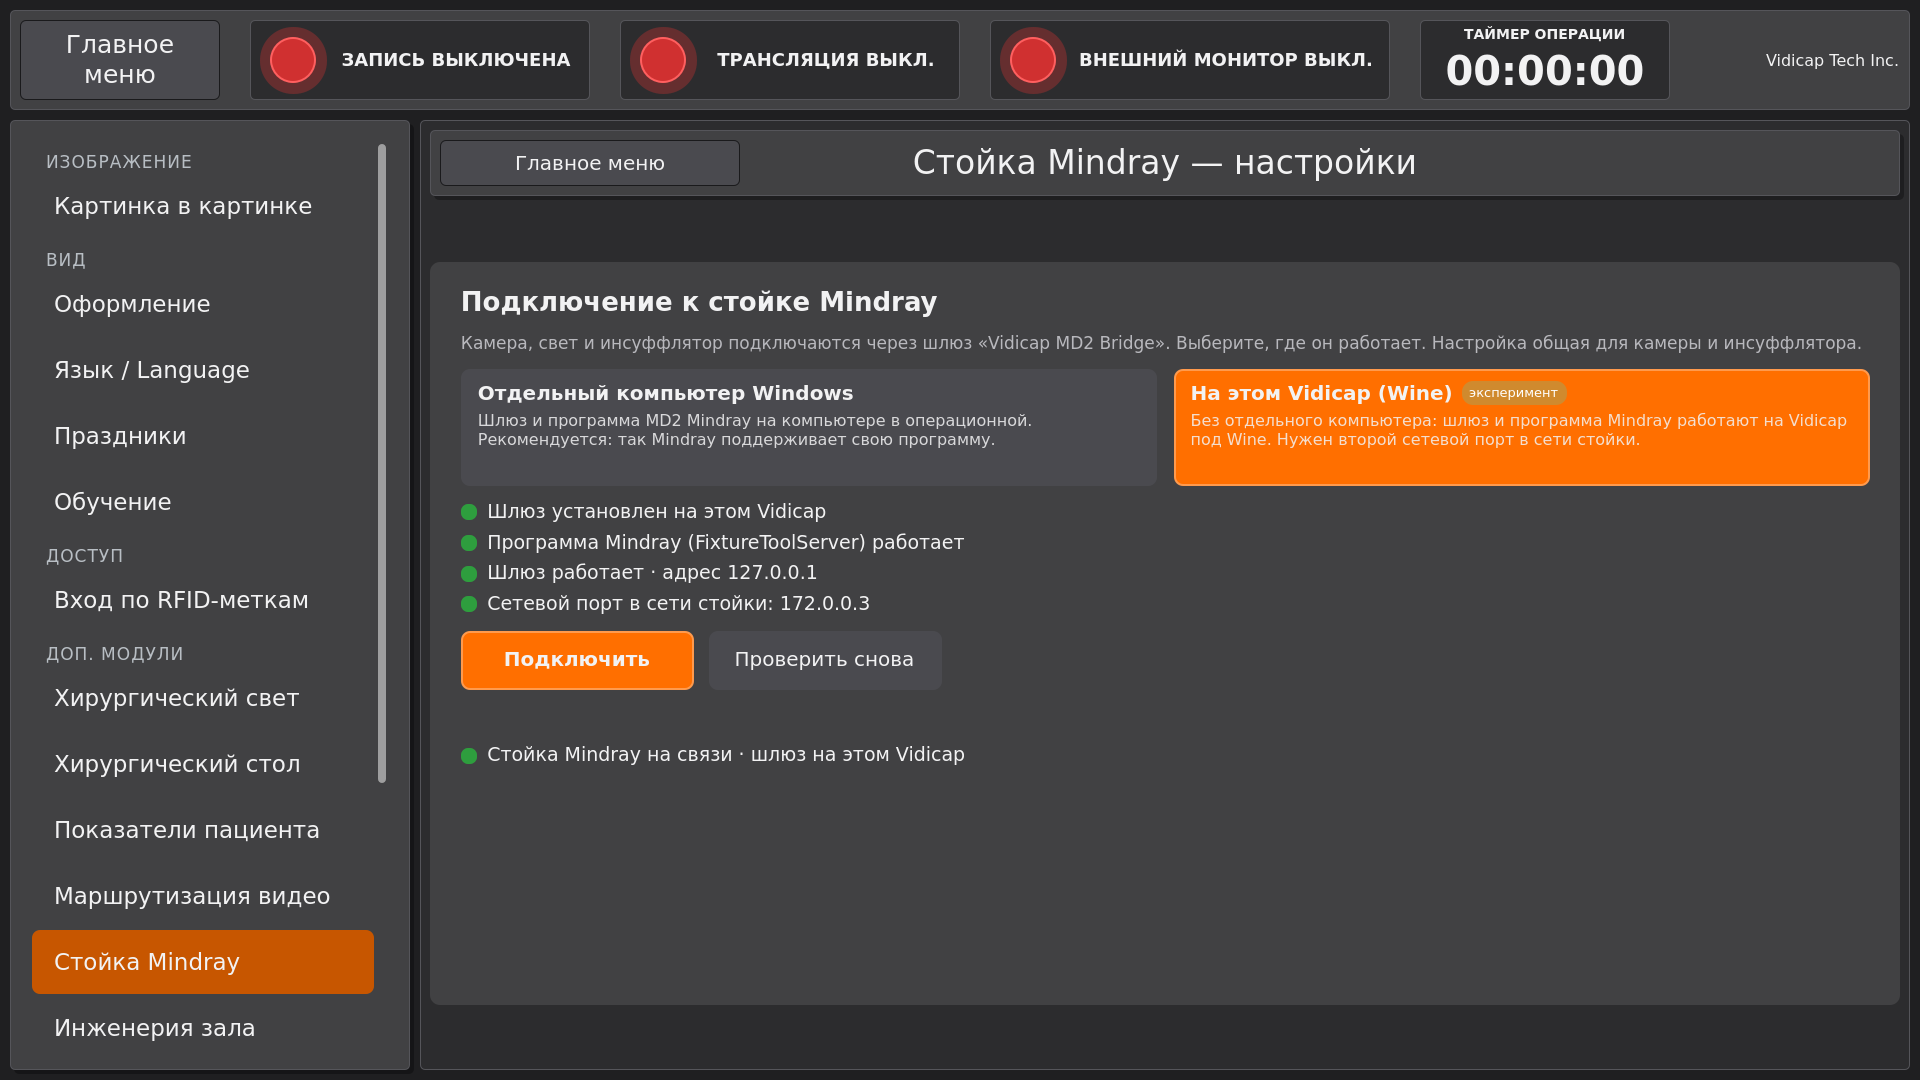Click "Шлюз работает · адрес 127.0.0.1" status text
This screenshot has height=1080, width=1920.
click(652, 573)
